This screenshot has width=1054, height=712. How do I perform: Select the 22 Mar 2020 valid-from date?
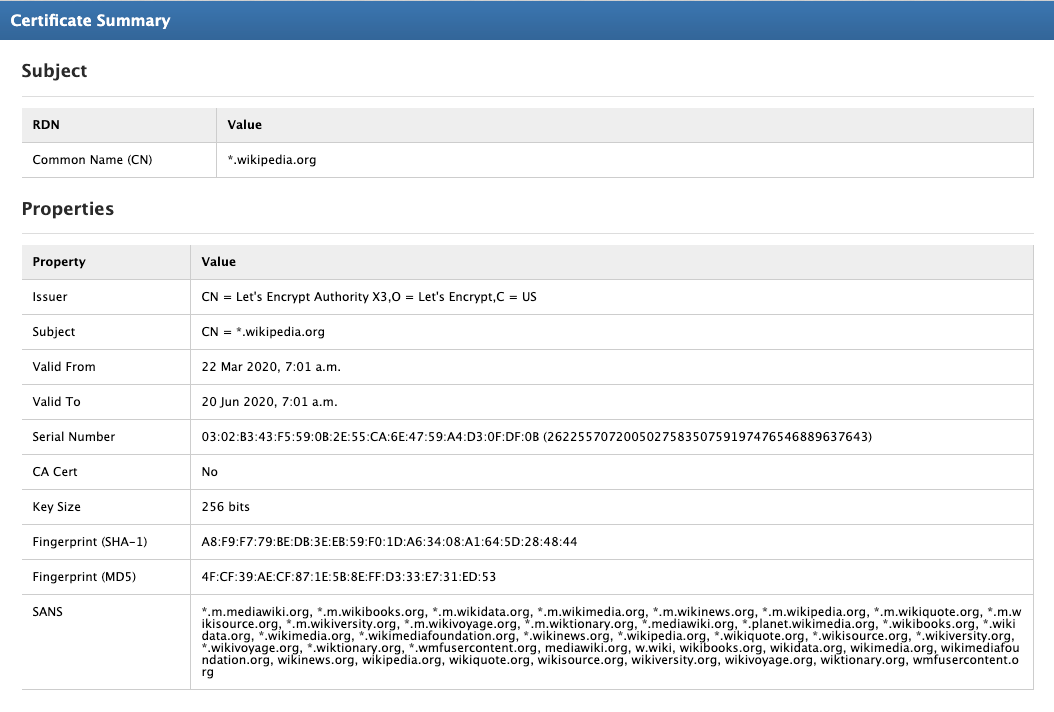(x=271, y=366)
